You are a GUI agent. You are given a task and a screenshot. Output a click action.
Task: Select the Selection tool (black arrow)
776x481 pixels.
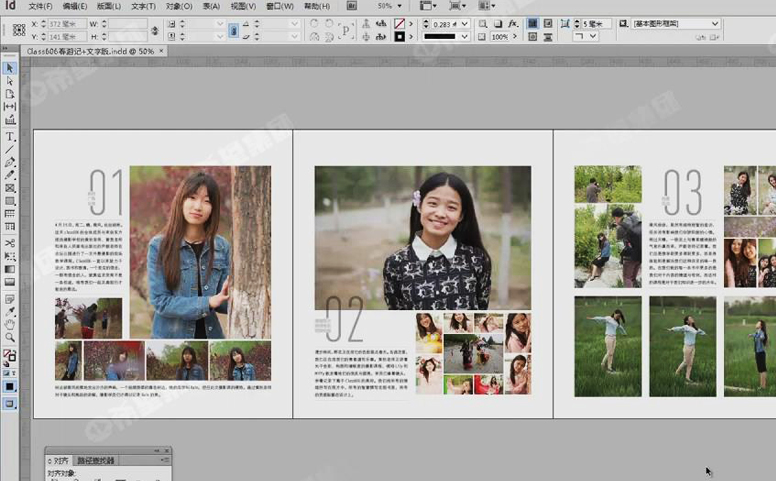coord(10,68)
